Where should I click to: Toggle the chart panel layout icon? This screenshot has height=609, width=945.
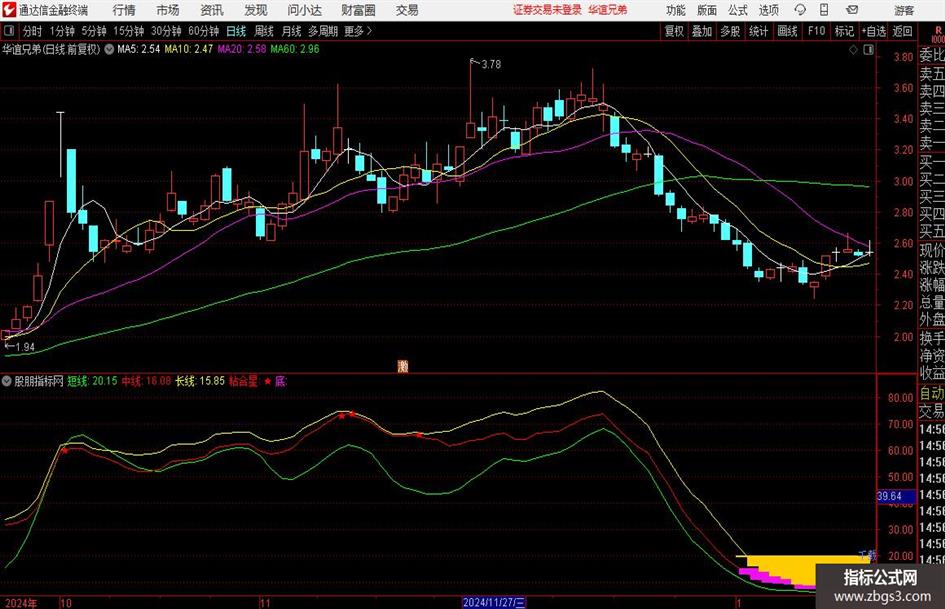coord(868,50)
